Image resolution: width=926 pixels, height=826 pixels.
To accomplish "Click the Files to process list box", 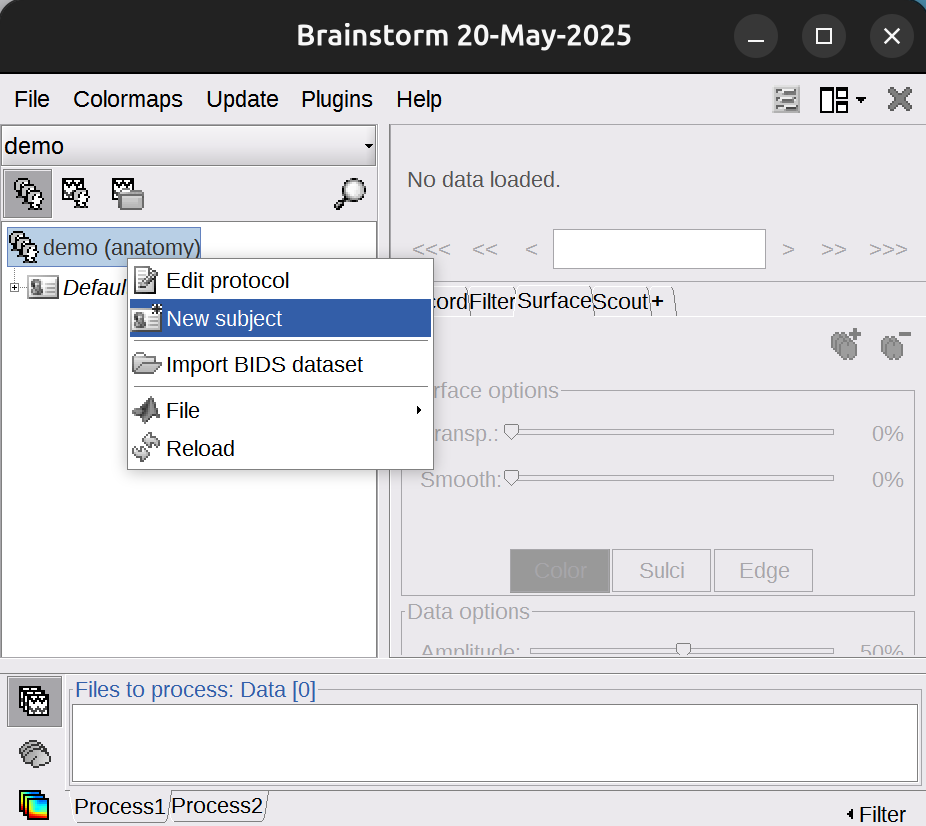I will (x=495, y=743).
